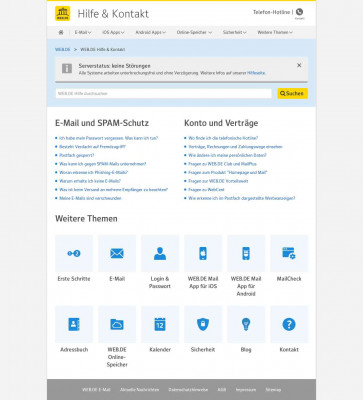Click footer link Aktuelle Nachrichten
The height and width of the screenshot is (400, 363).
139,389
